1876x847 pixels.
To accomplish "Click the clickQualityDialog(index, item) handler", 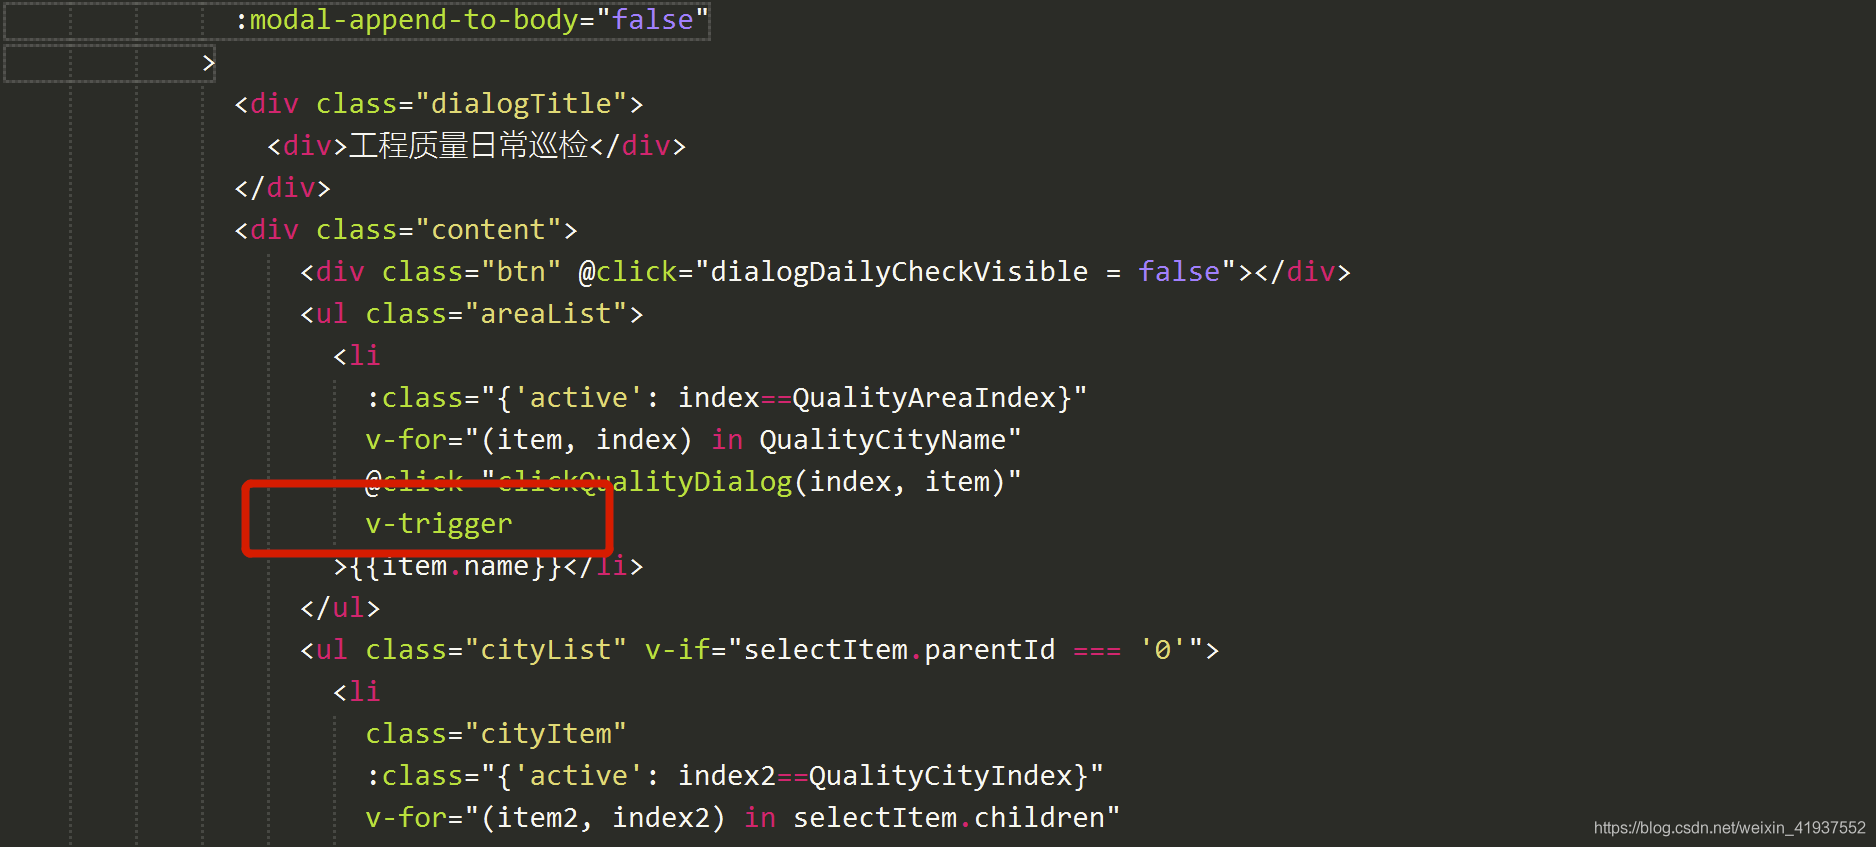I will pos(751,482).
